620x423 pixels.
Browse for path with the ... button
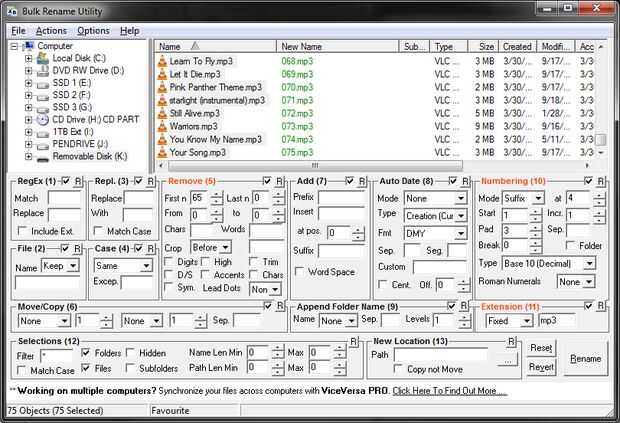(508, 360)
